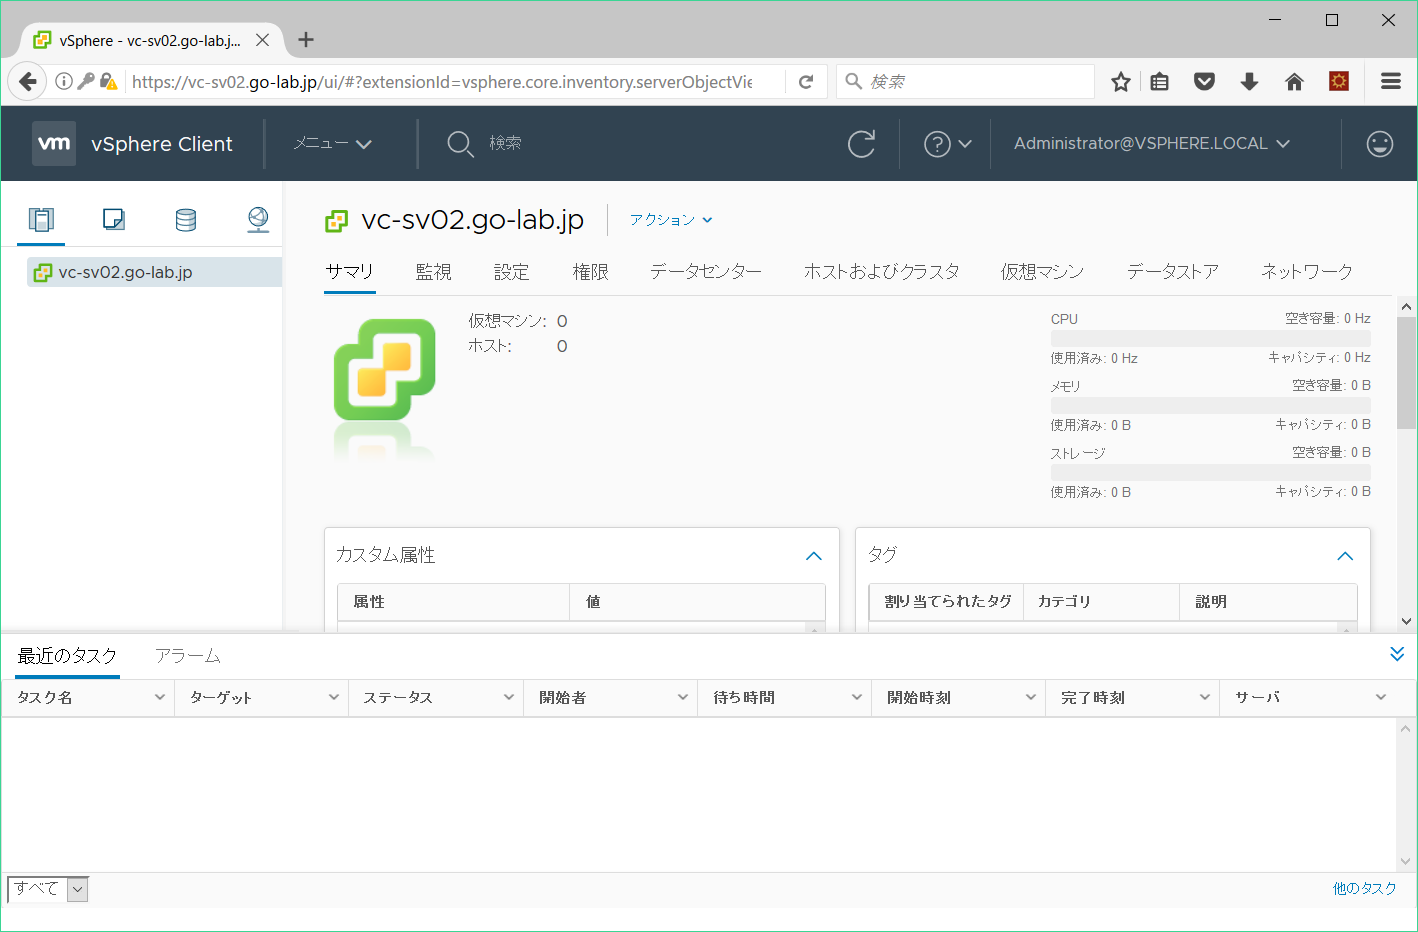Image resolution: width=1418 pixels, height=932 pixels.
Task: Open the Networking inventory view
Action: 258,219
